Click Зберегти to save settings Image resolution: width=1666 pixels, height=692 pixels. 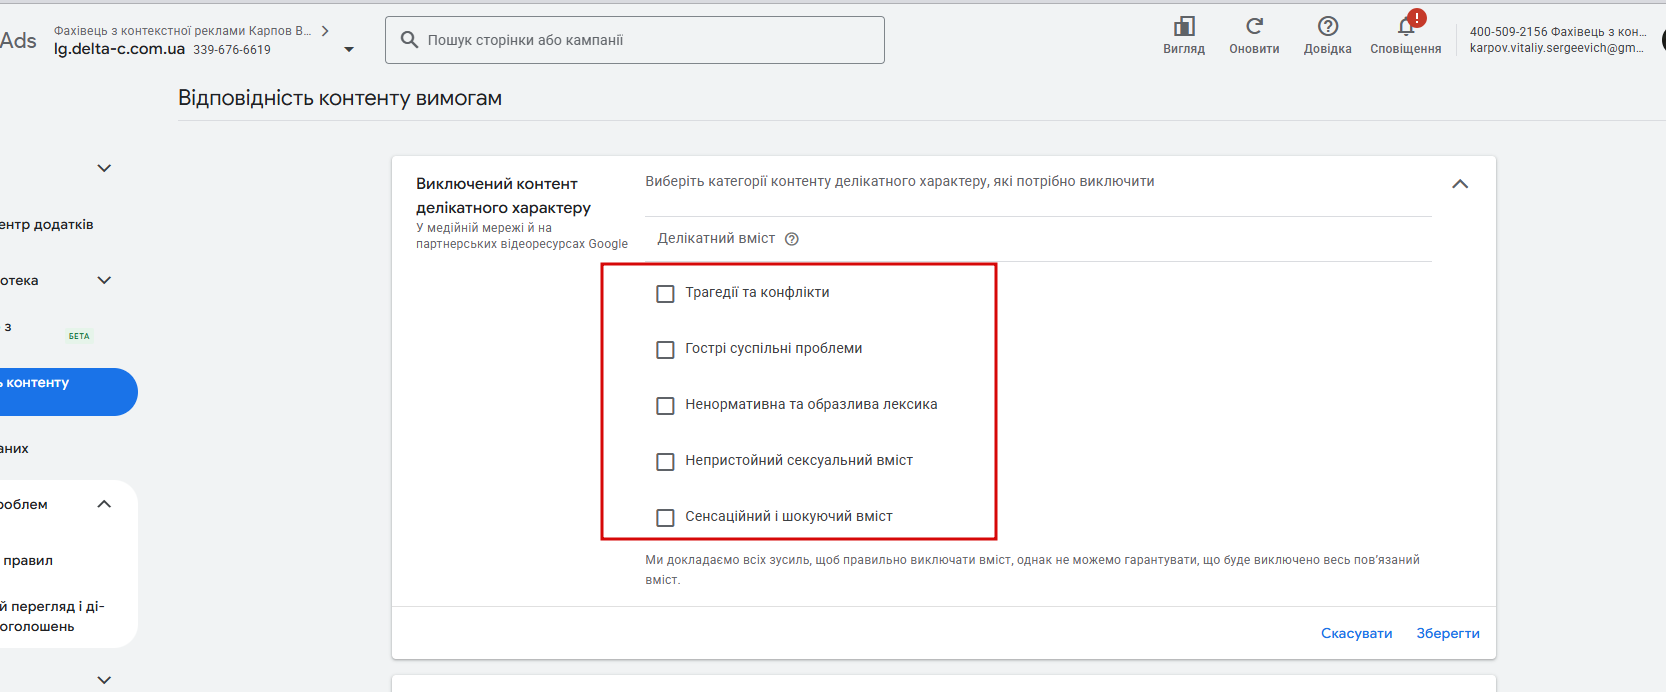tap(1448, 633)
